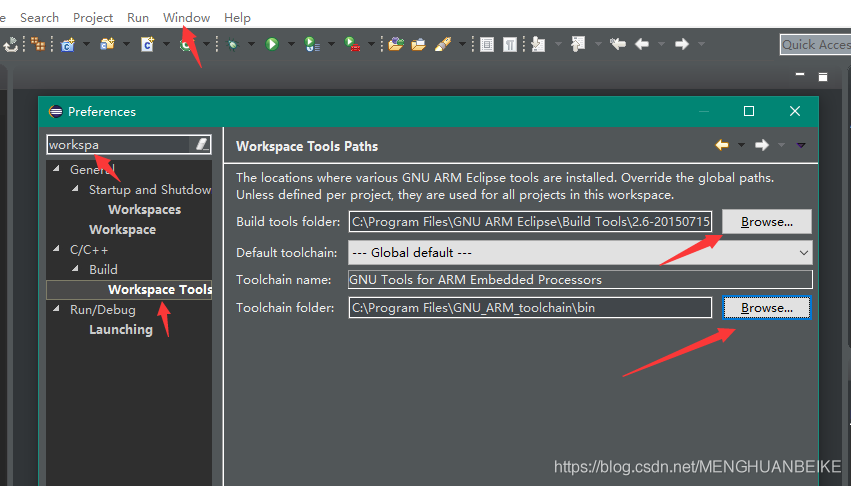851x486 pixels.
Task: Collapse the Startup and Shutdown node
Action: [x=75, y=189]
